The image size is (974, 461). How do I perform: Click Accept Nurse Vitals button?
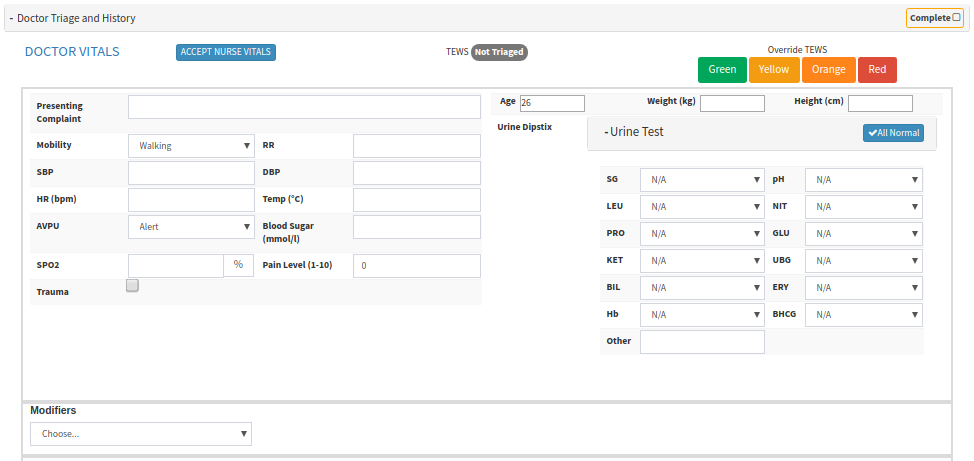point(226,52)
